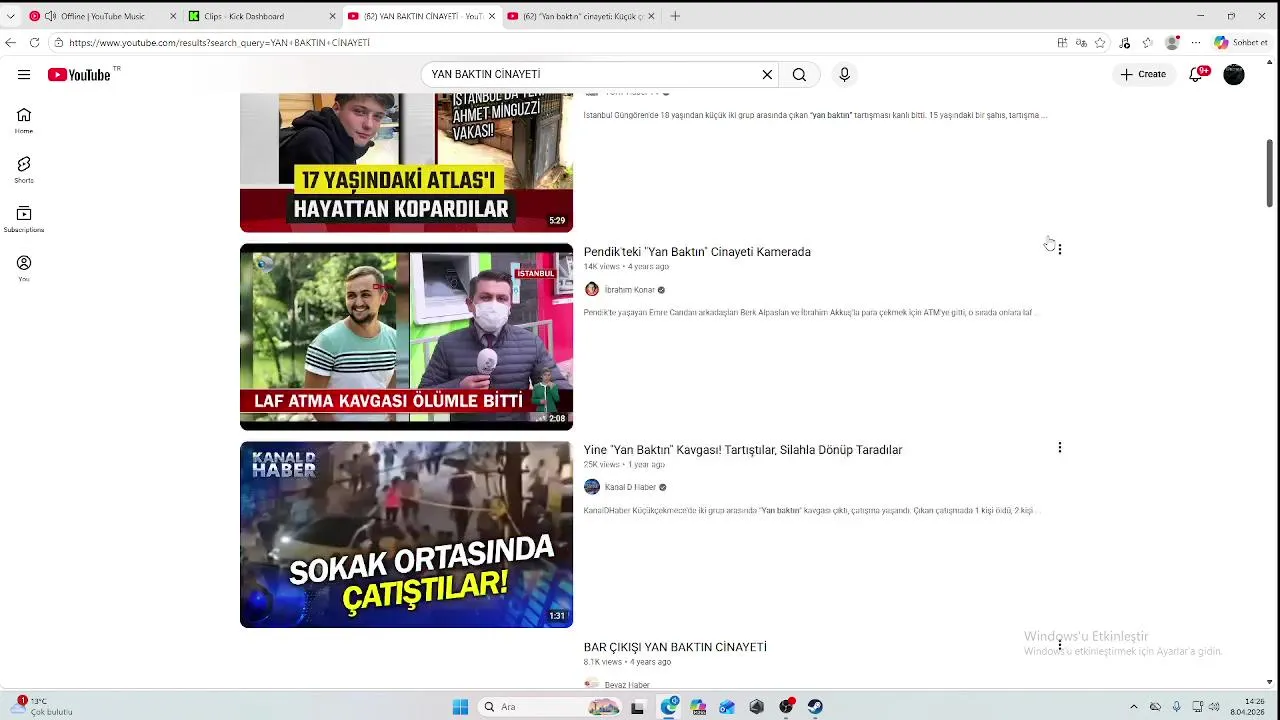Open title Yine "Yan Baktın" Kavgası! Tartıştılar
Screen dimensions: 1280x720
[x=743, y=450]
